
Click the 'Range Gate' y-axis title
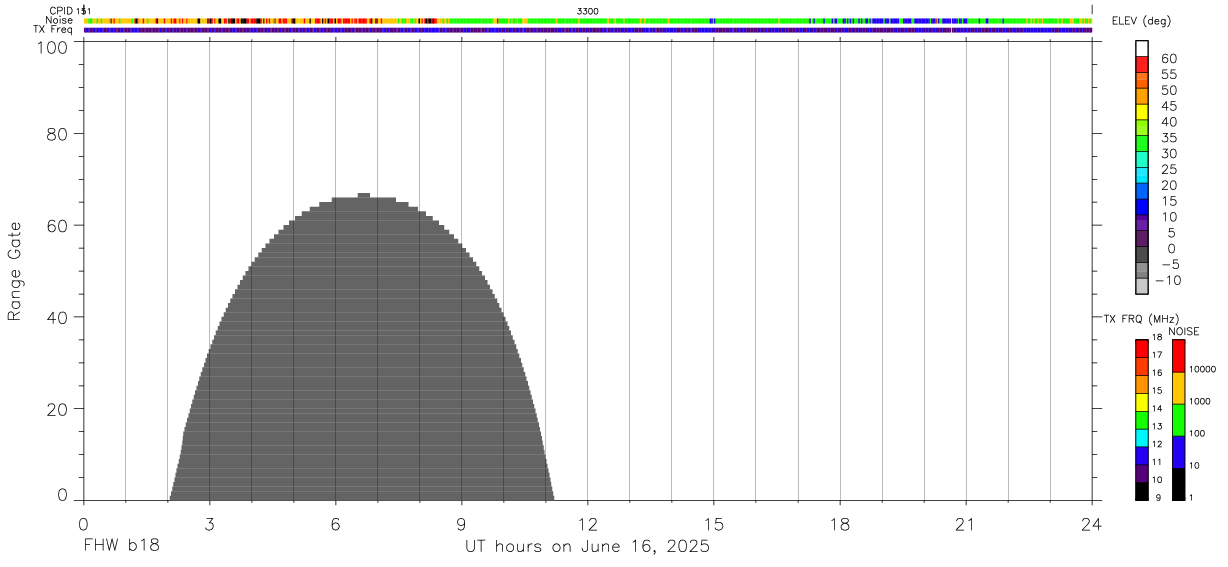(x=15, y=271)
